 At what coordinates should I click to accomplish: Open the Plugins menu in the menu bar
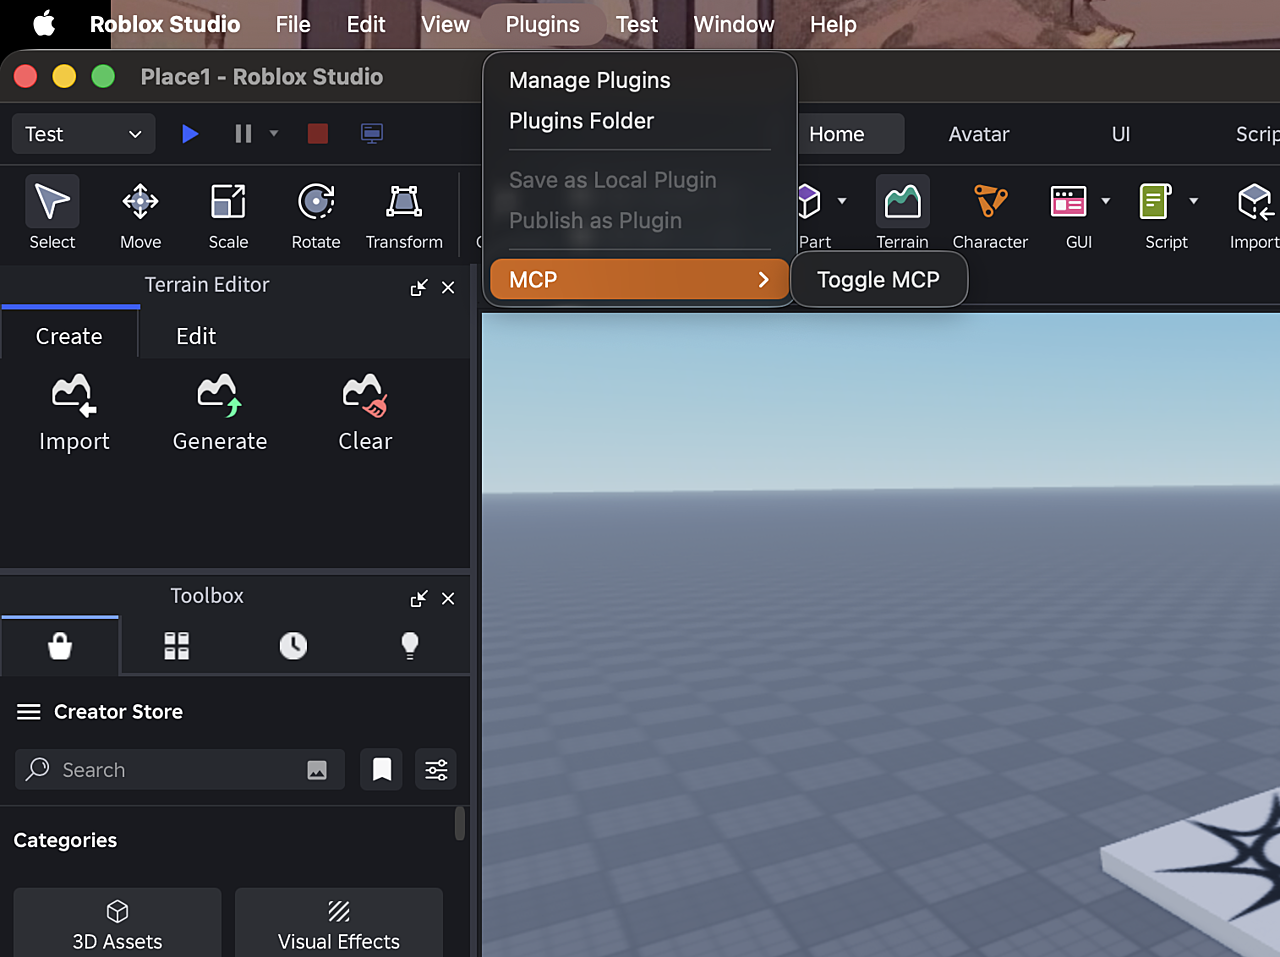tap(543, 24)
